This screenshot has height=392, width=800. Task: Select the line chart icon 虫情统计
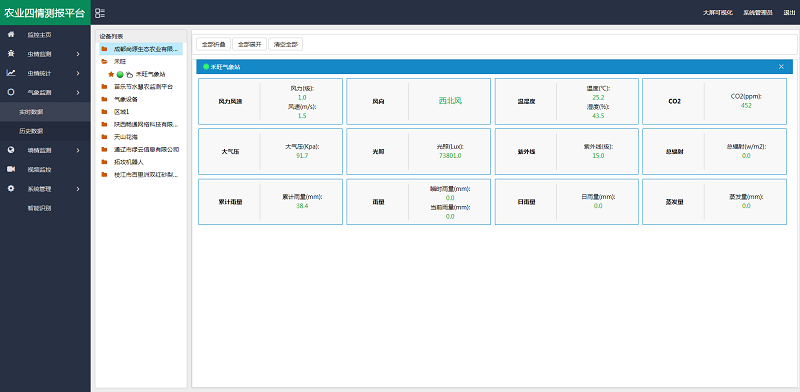pyautogui.click(x=11, y=73)
